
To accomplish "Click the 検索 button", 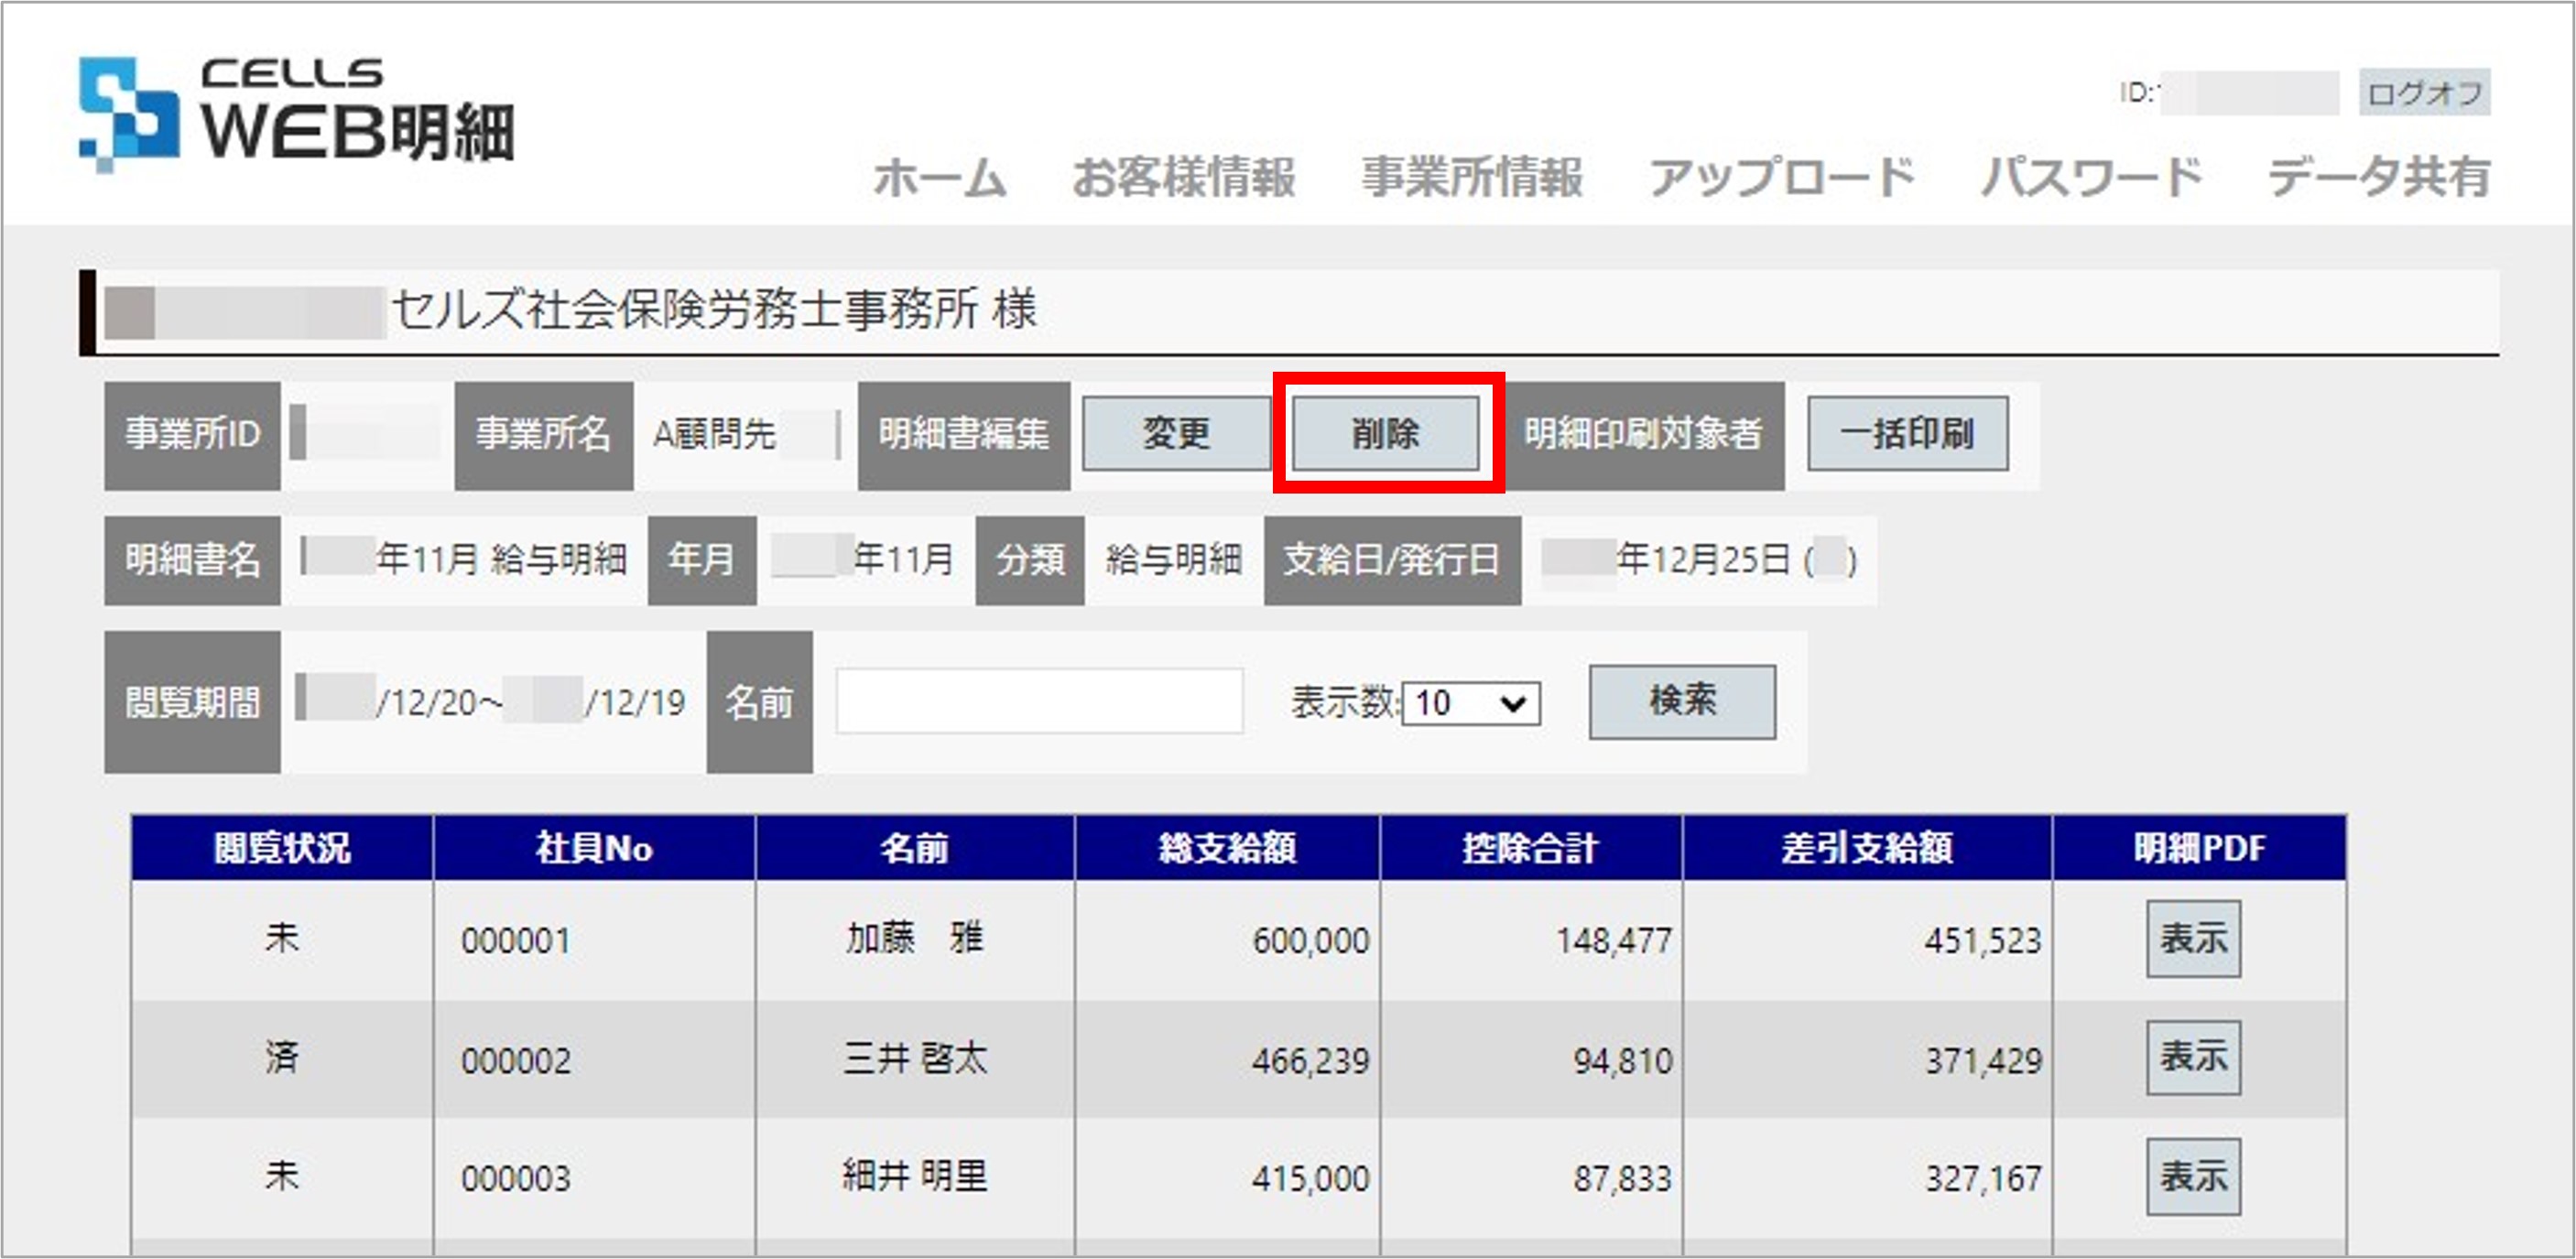I will [x=1682, y=701].
